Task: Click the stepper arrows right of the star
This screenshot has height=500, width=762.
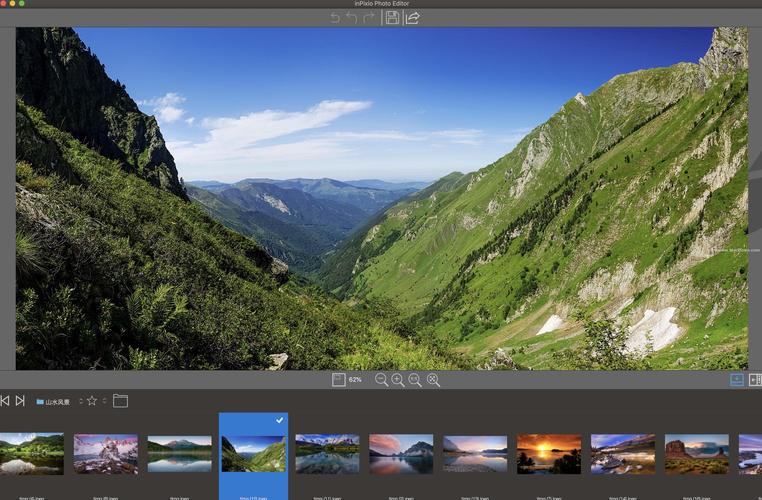Action: click(x=104, y=401)
